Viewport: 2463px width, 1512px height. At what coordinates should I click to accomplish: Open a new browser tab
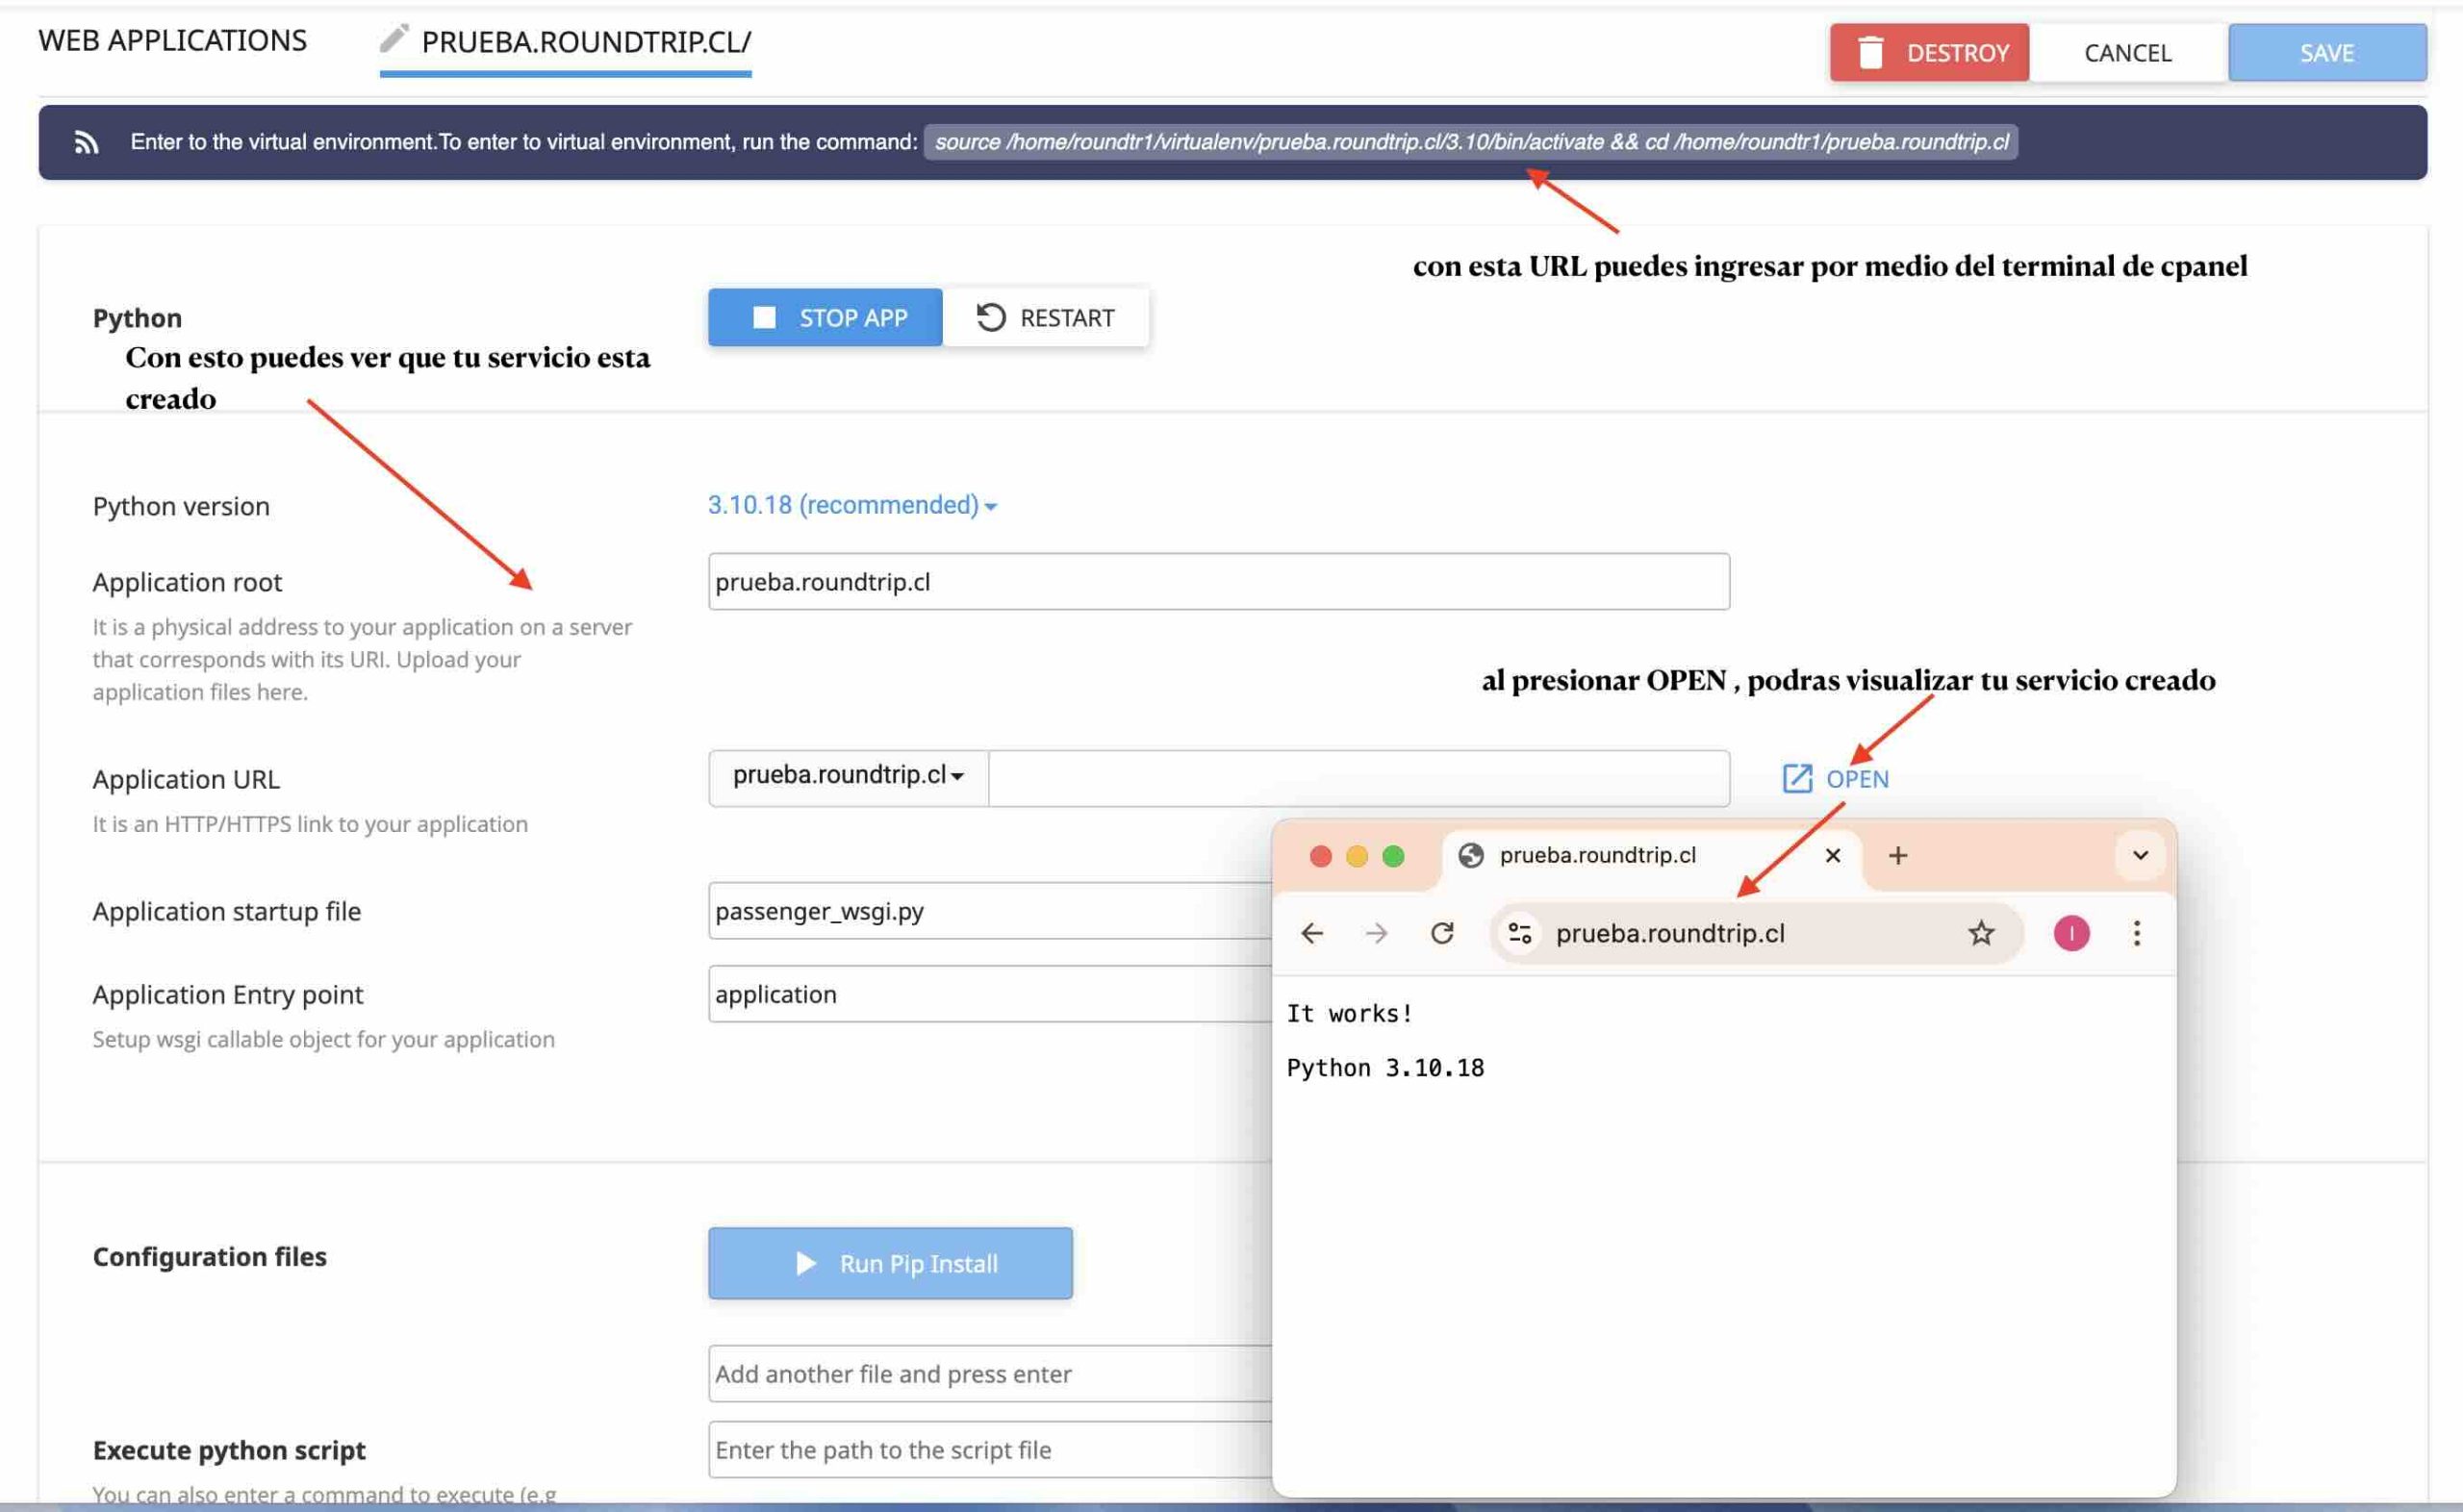(x=1897, y=855)
